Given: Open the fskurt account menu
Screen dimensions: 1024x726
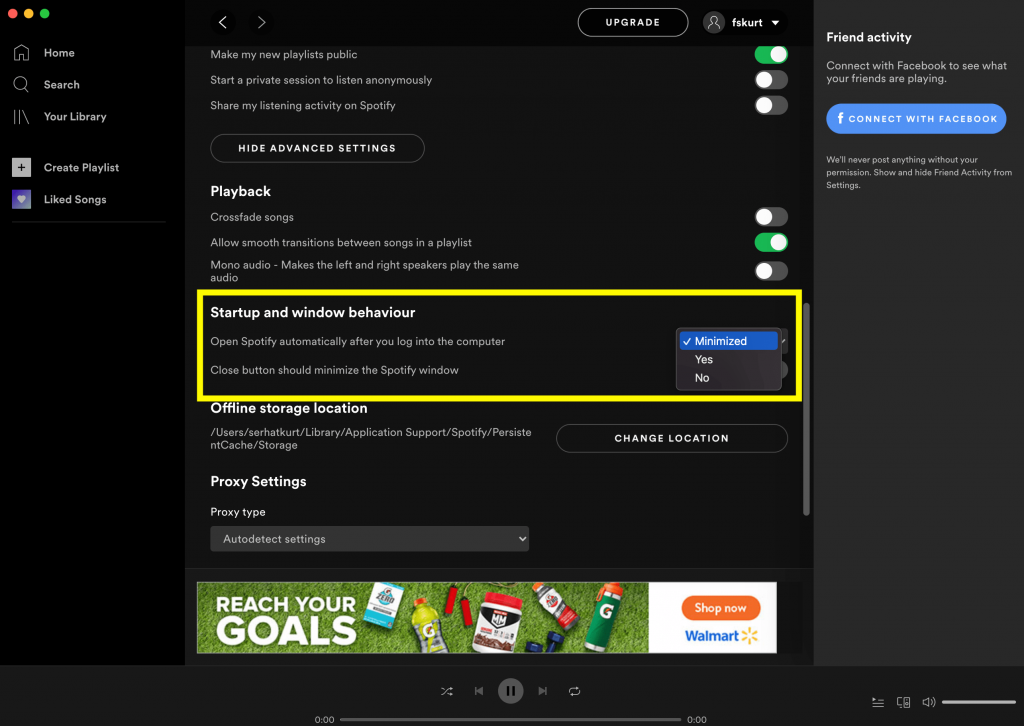Looking at the screenshot, I should click(744, 22).
